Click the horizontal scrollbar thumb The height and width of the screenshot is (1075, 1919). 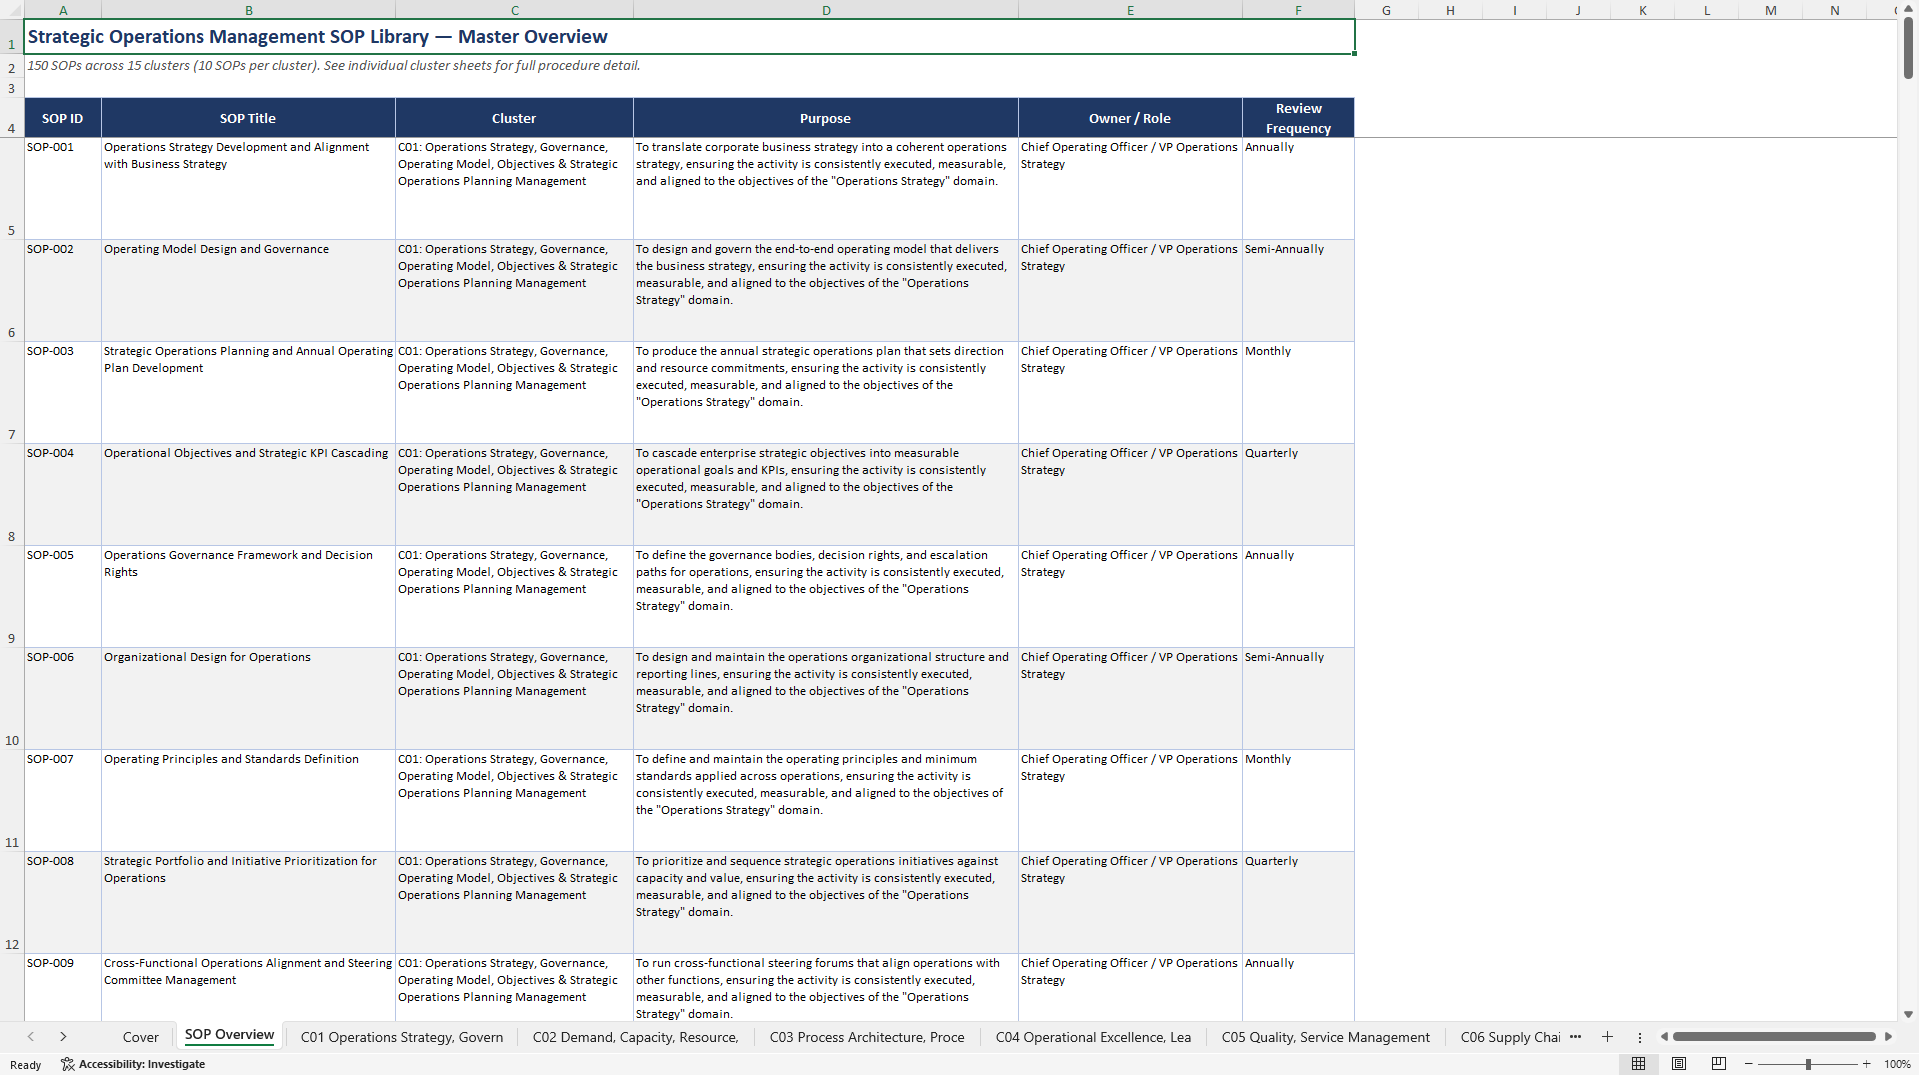pos(1774,1037)
